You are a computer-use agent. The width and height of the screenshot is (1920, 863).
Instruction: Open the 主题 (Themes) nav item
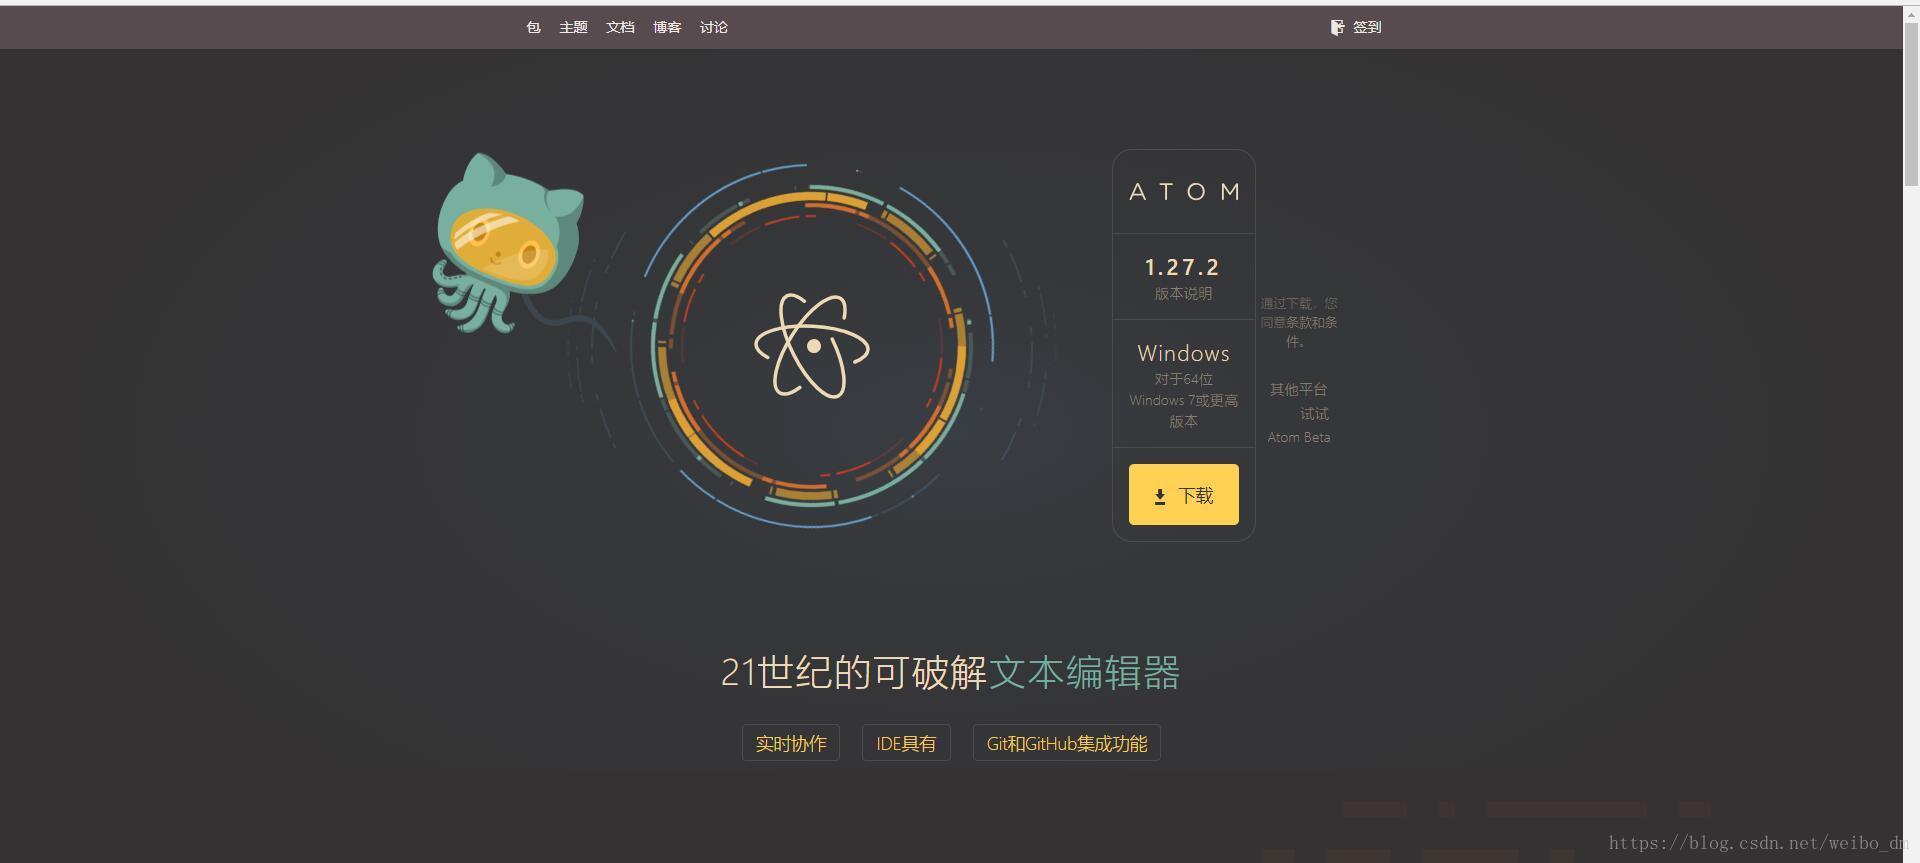pos(573,27)
